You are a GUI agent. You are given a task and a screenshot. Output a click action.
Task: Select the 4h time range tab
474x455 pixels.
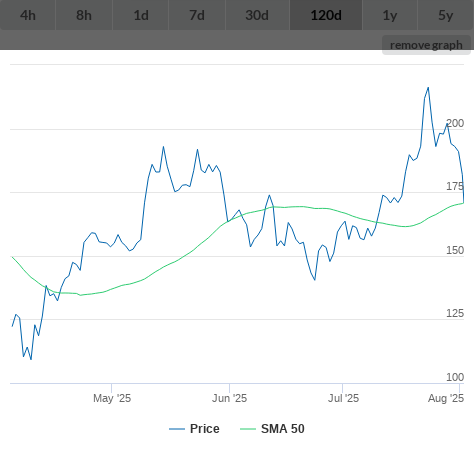[x=28, y=15]
